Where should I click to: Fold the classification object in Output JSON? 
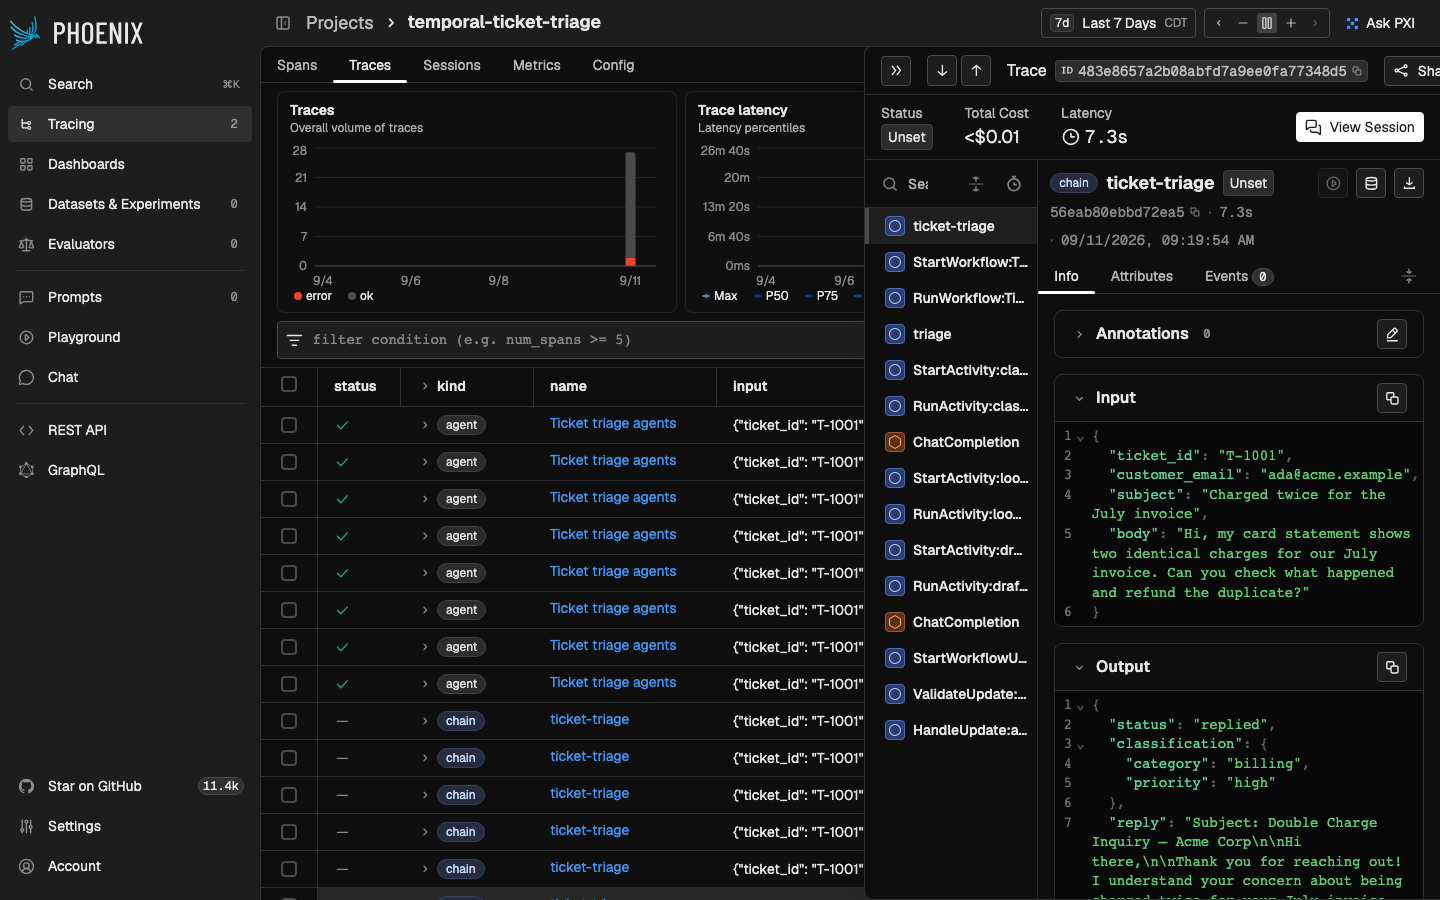[1080, 745]
